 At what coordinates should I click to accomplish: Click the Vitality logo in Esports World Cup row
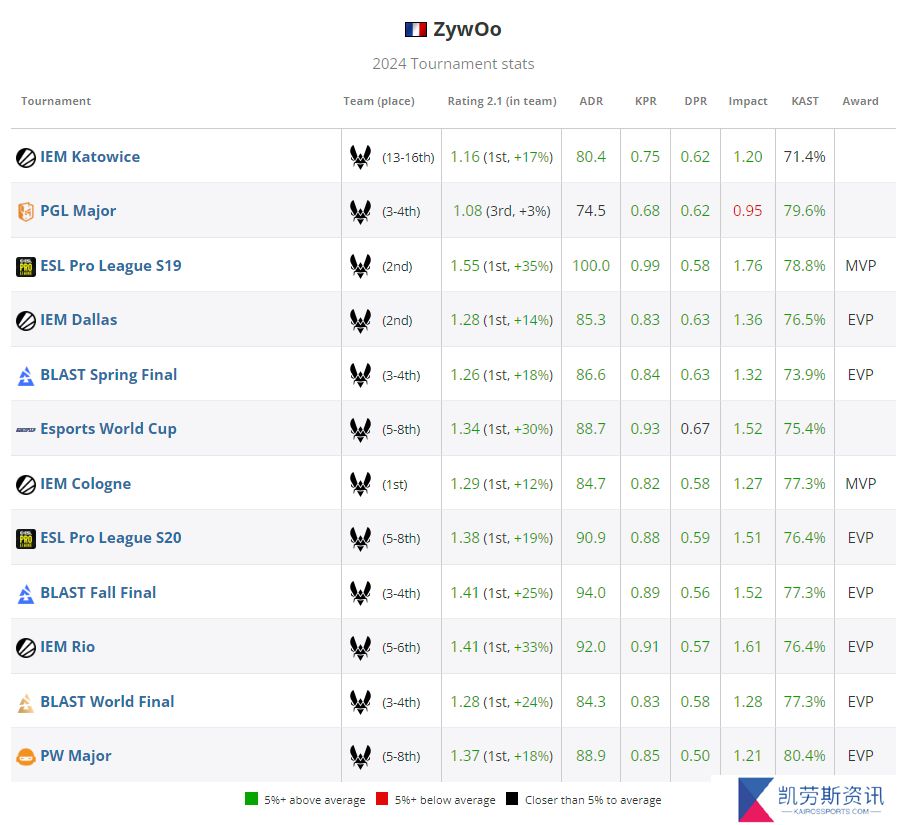click(360, 429)
